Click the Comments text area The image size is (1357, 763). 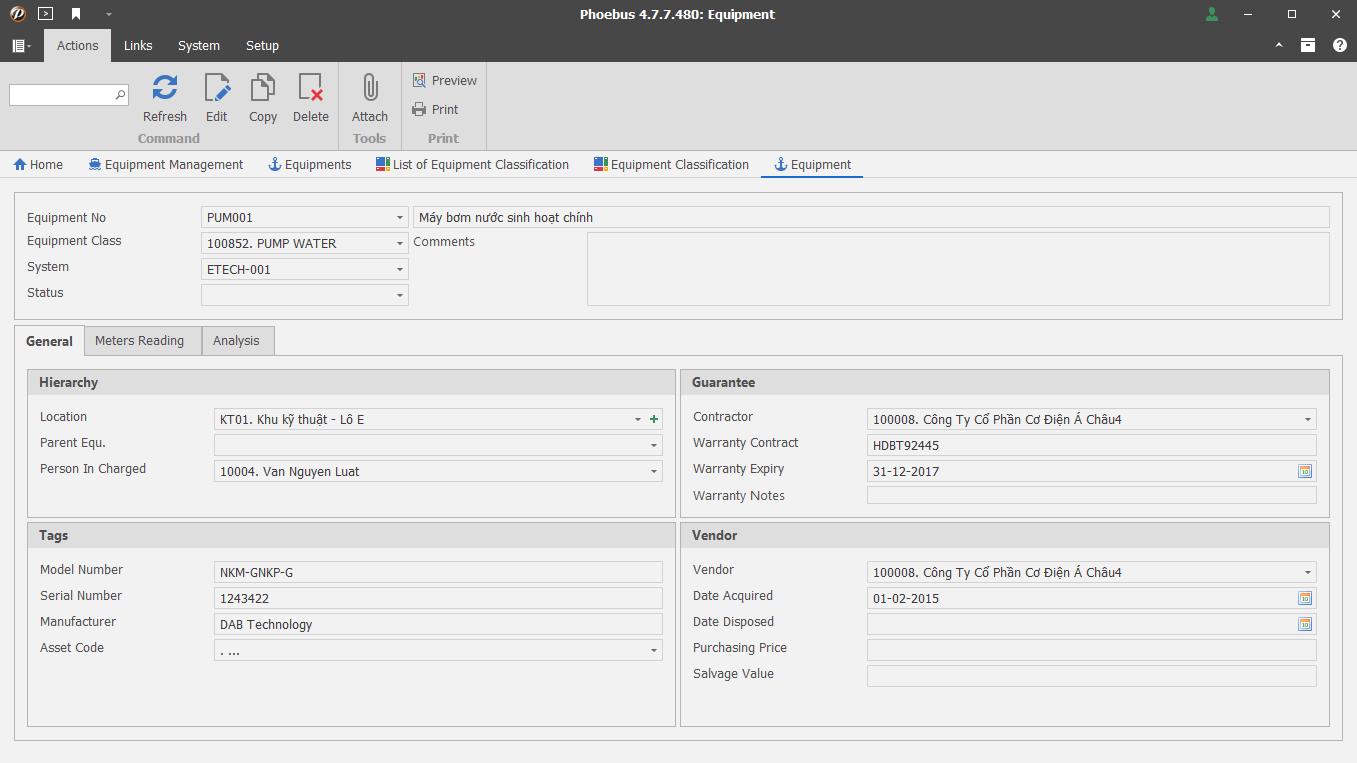pos(958,269)
